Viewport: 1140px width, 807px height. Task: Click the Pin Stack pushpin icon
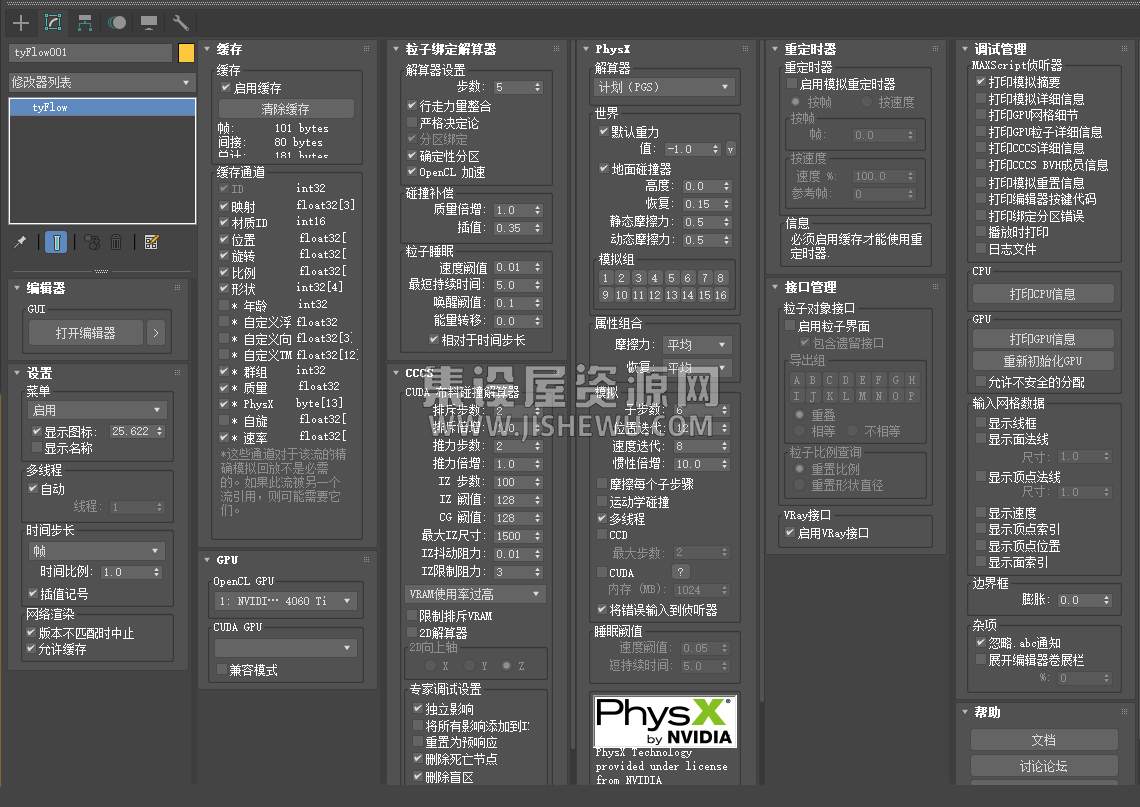click(x=20, y=242)
